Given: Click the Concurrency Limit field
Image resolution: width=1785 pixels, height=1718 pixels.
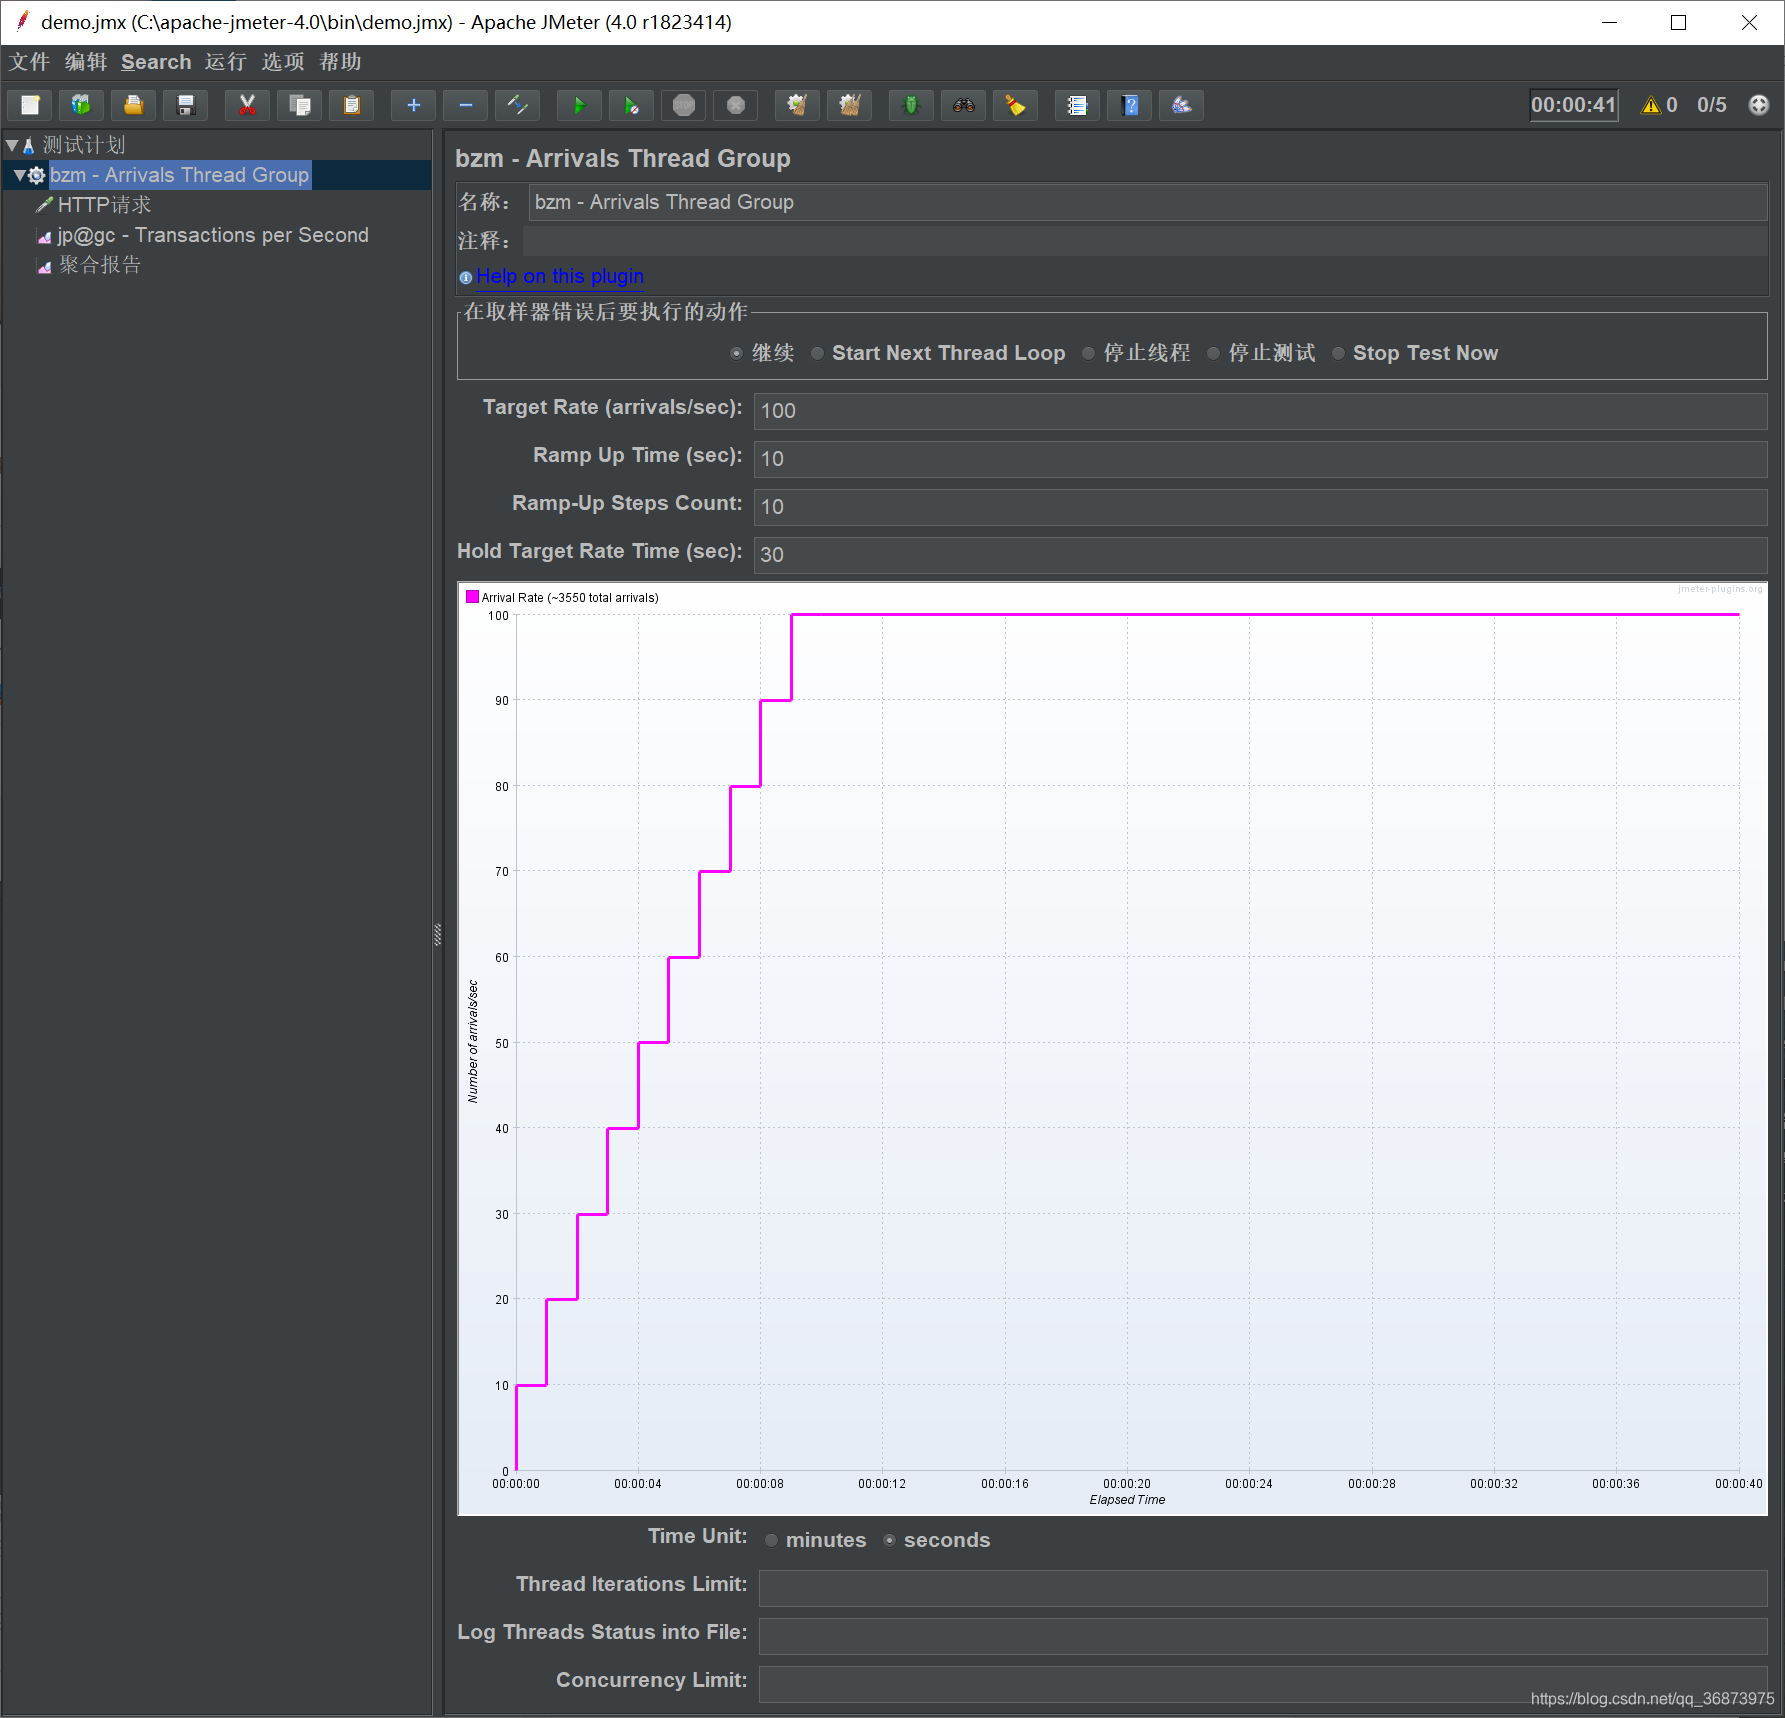Looking at the screenshot, I should click(1263, 1684).
